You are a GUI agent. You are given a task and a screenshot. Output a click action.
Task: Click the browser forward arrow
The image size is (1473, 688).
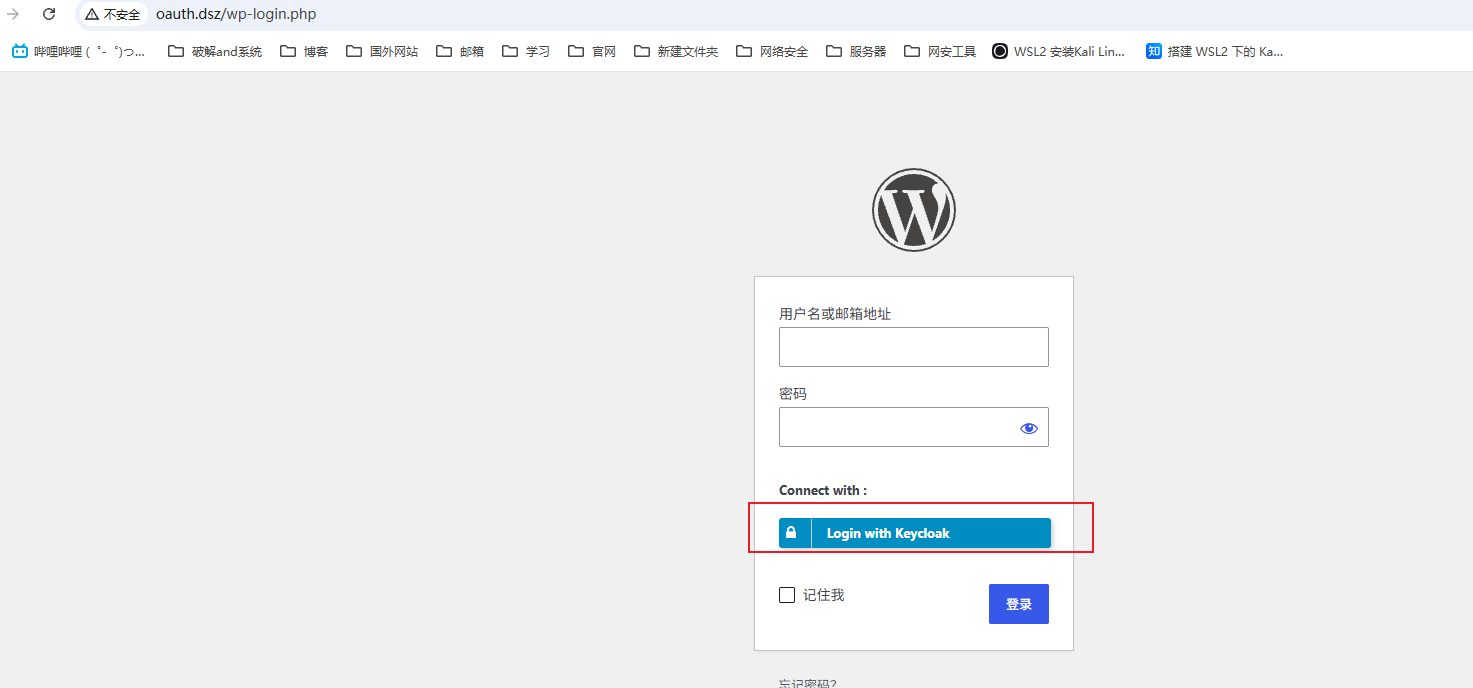tap(13, 14)
